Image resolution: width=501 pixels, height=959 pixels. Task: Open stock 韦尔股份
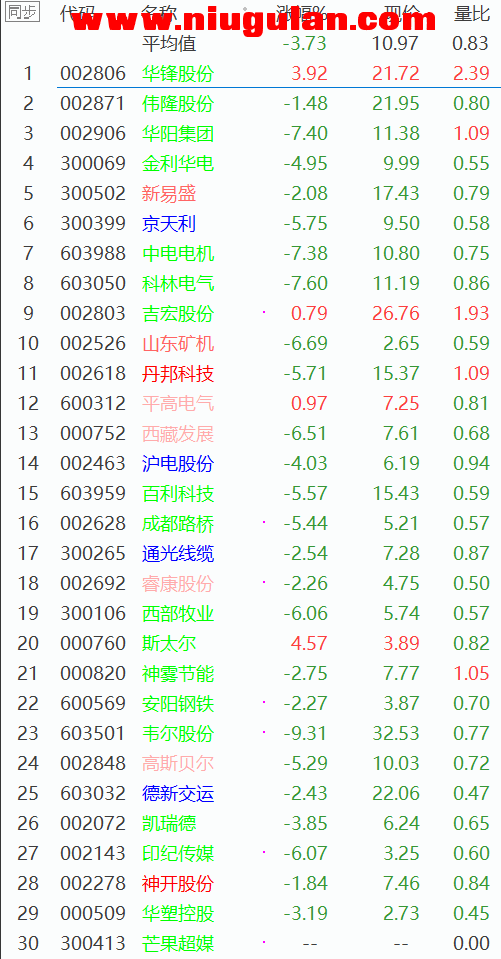point(178,733)
